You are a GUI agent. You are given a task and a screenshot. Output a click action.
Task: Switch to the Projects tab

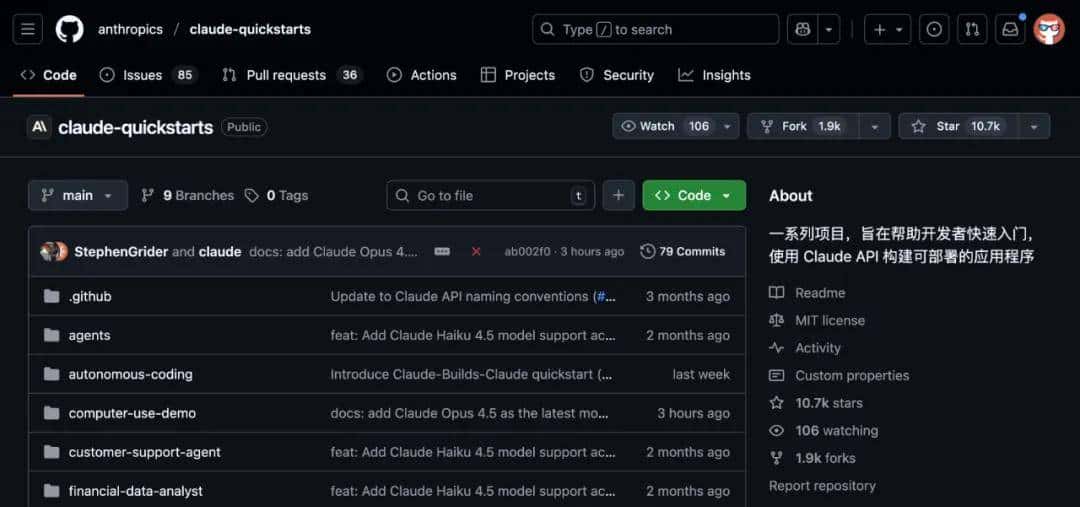tap(518, 75)
